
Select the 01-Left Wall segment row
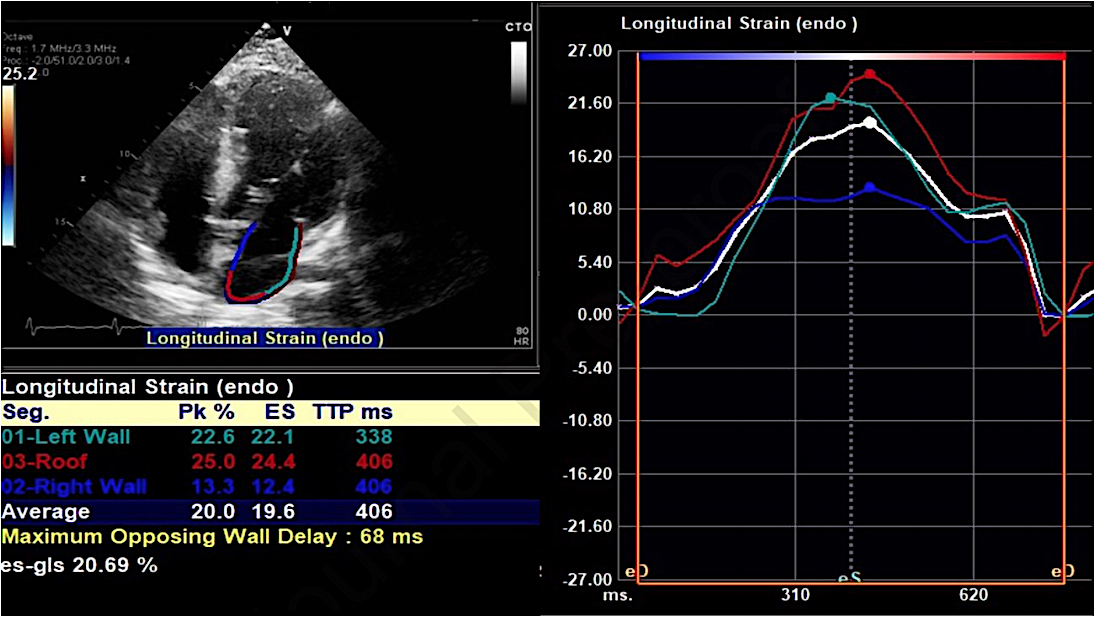click(66, 437)
